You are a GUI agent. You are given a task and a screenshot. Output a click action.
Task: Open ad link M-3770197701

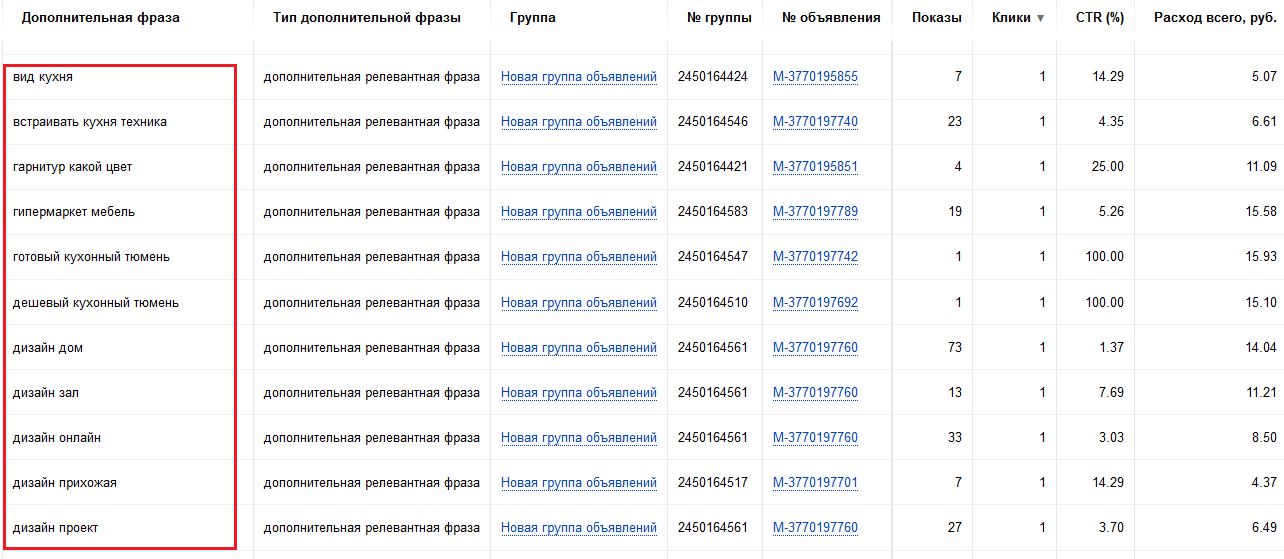(x=815, y=483)
